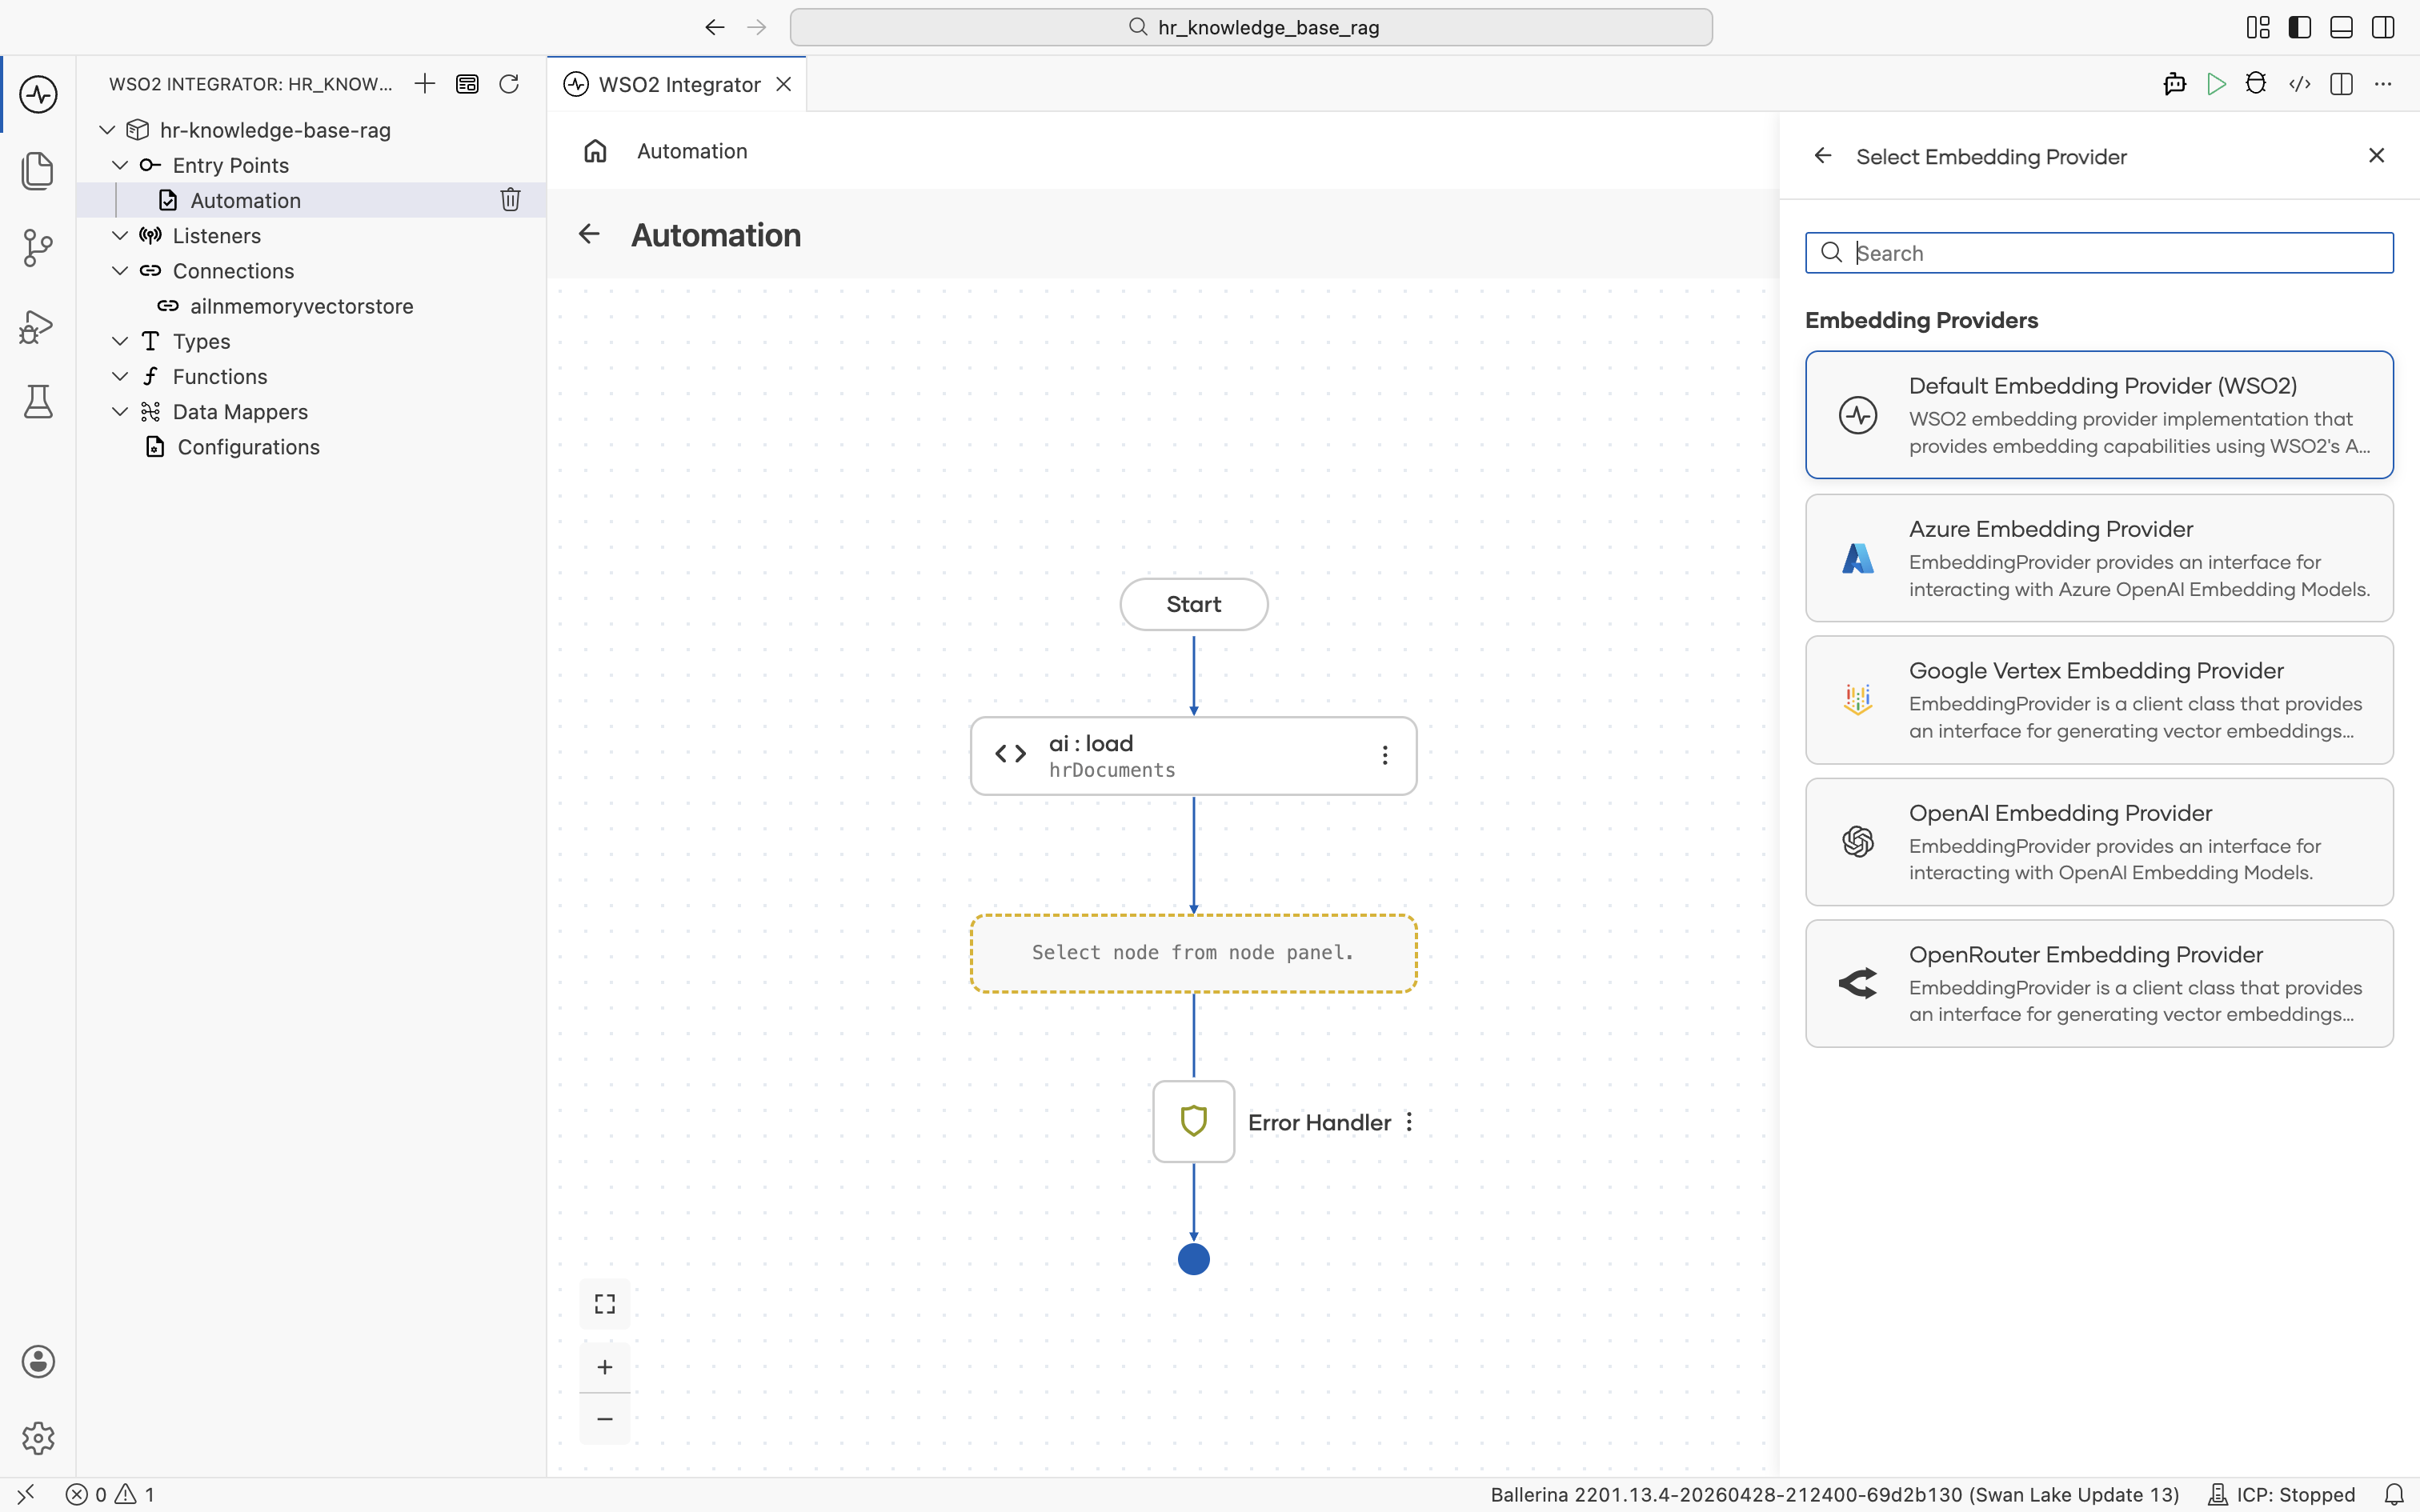
Task: Collapse the Types section
Action: pyautogui.click(x=120, y=341)
